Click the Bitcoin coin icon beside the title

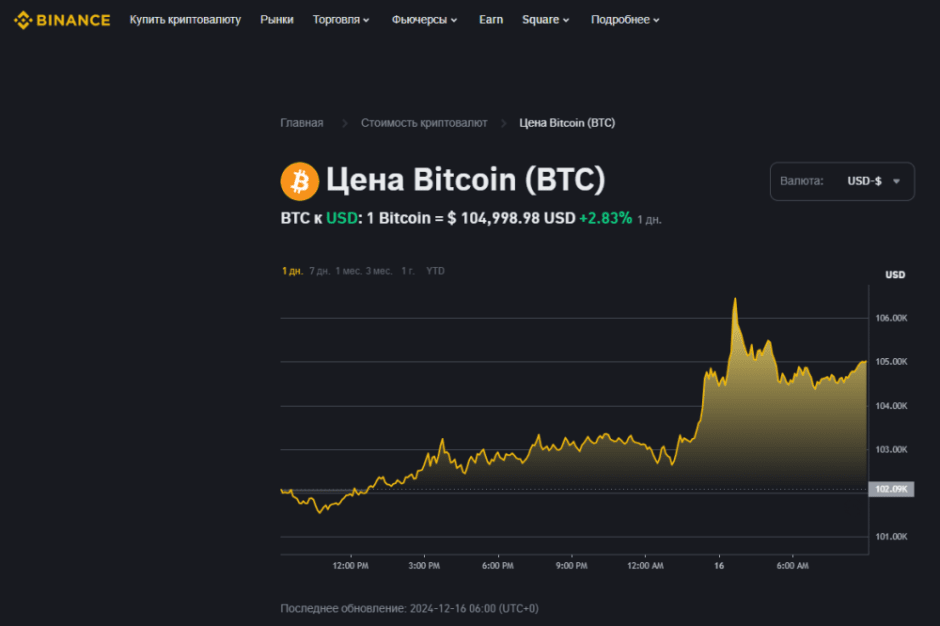(299, 181)
